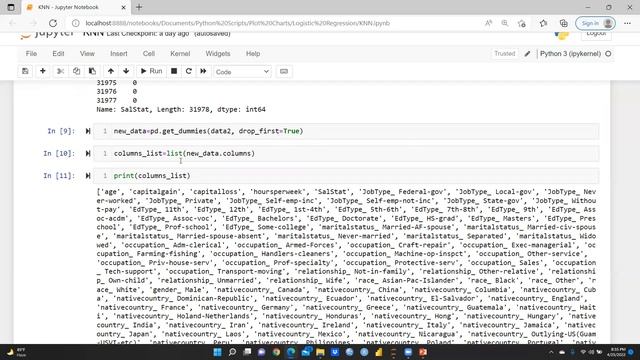Viewport: 640px width, 360px height.
Task: Restart kernel and run all with fast-forward icon
Action: (x=203, y=71)
